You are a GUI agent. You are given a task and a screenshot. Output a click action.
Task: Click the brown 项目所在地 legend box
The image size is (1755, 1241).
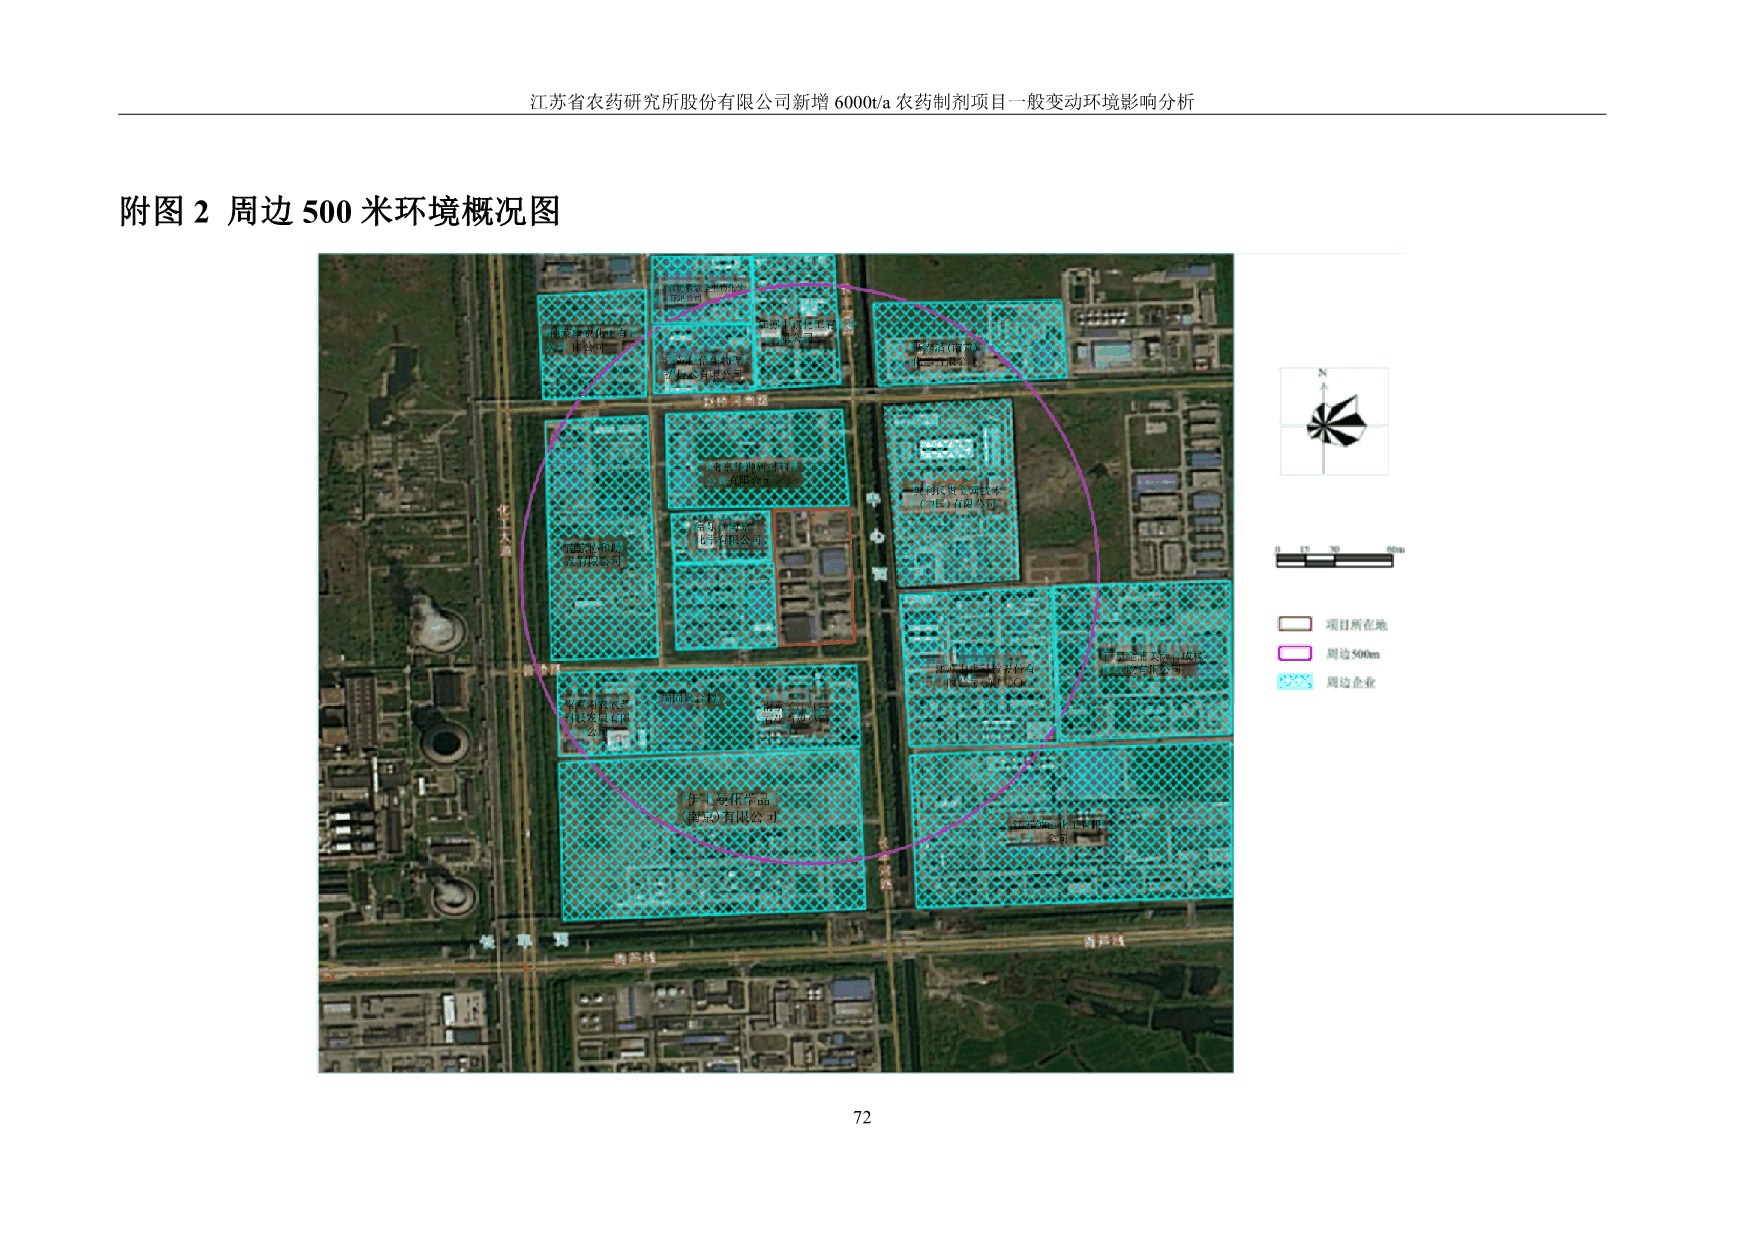(x=1294, y=624)
